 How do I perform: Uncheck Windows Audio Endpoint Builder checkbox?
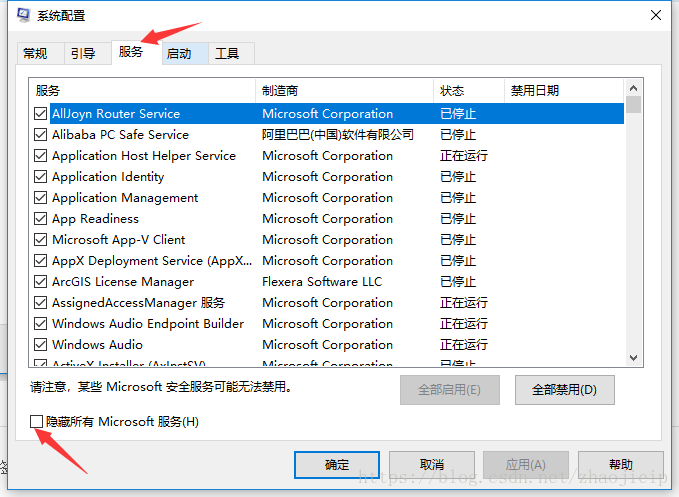point(40,323)
